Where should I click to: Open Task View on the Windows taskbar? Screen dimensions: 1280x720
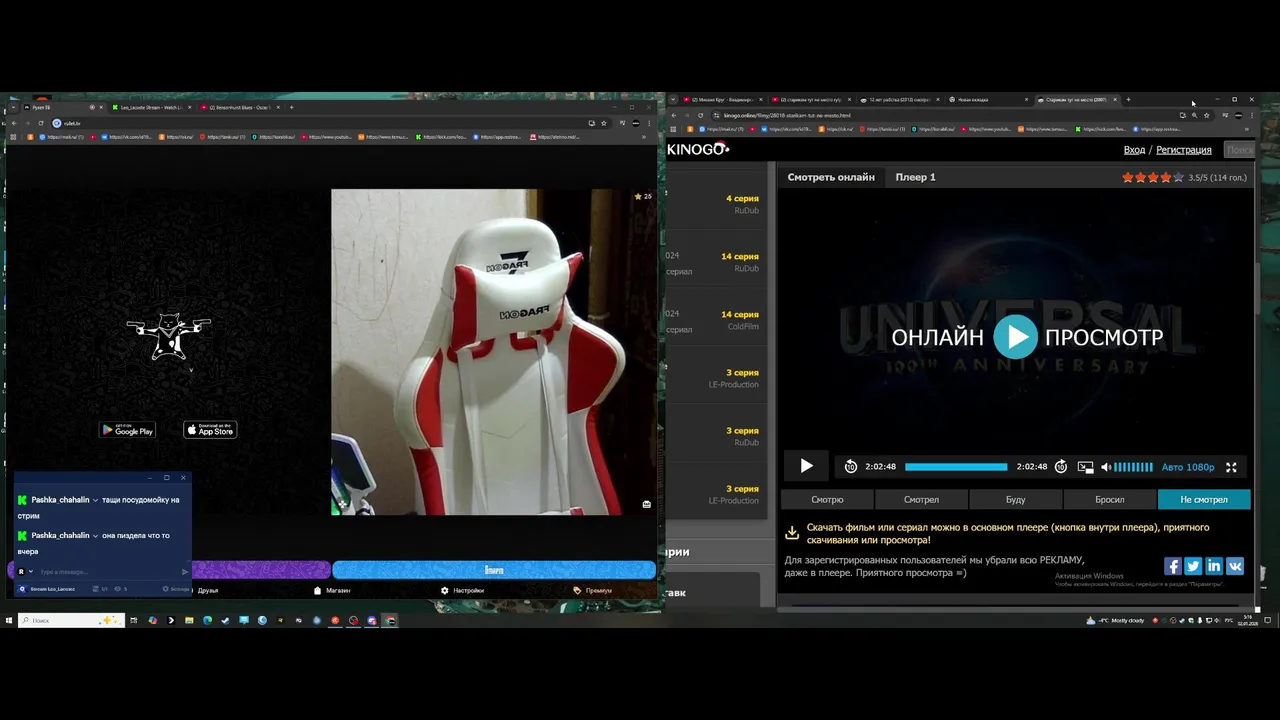coord(133,620)
